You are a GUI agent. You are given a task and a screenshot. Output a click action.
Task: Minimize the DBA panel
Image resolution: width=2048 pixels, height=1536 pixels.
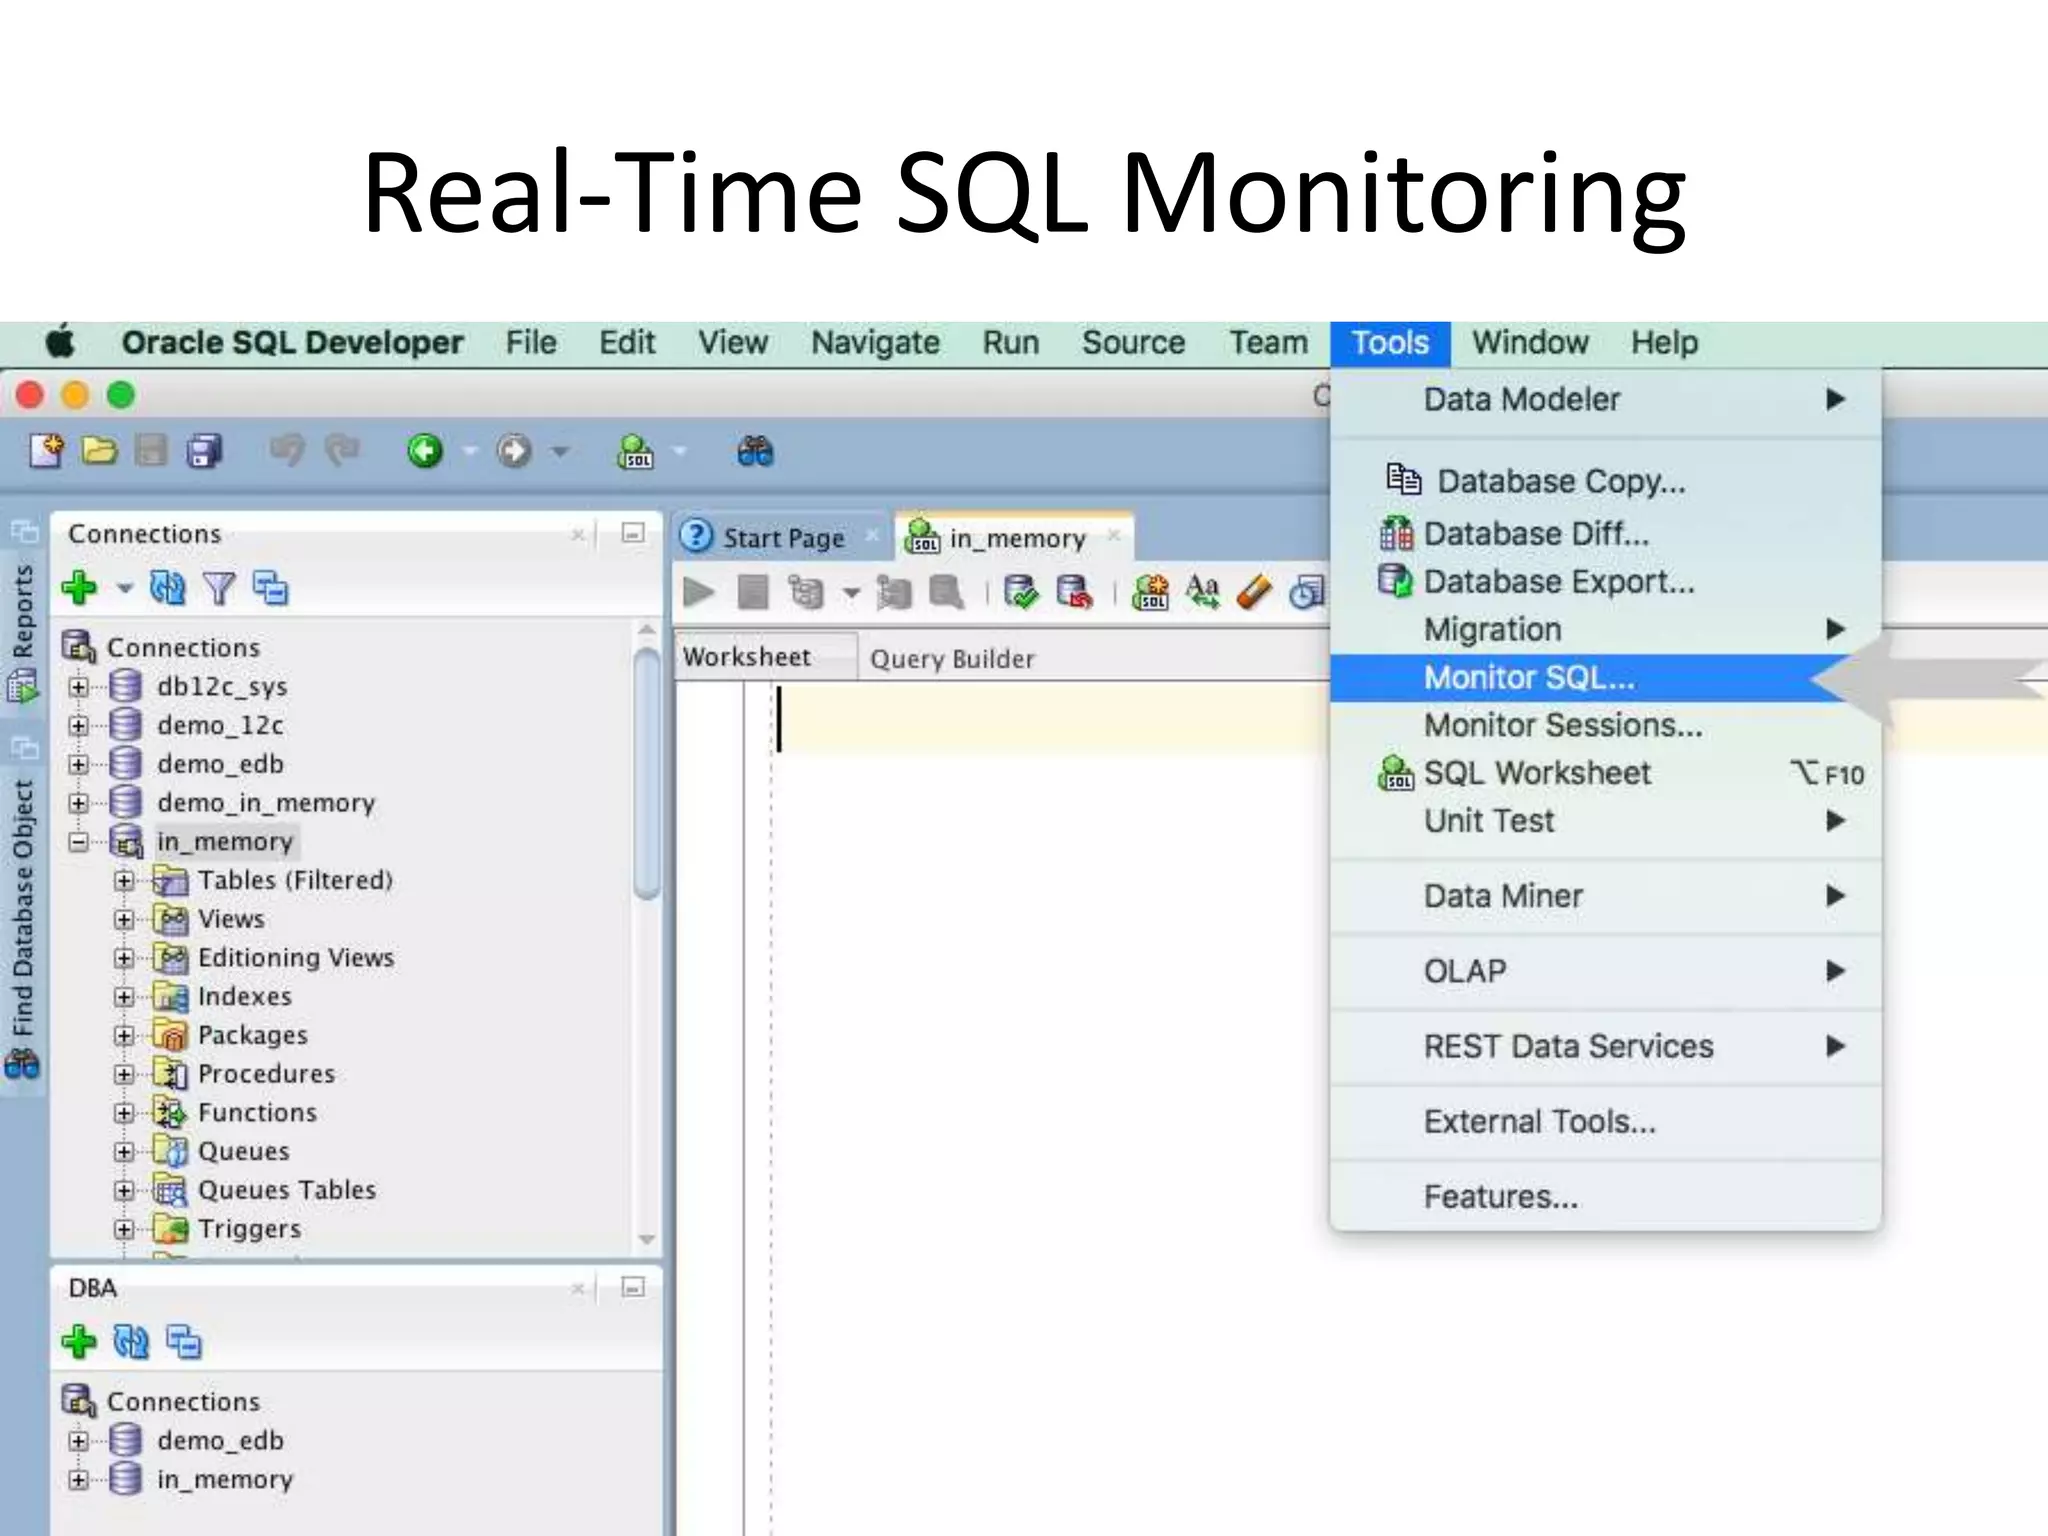(633, 1288)
